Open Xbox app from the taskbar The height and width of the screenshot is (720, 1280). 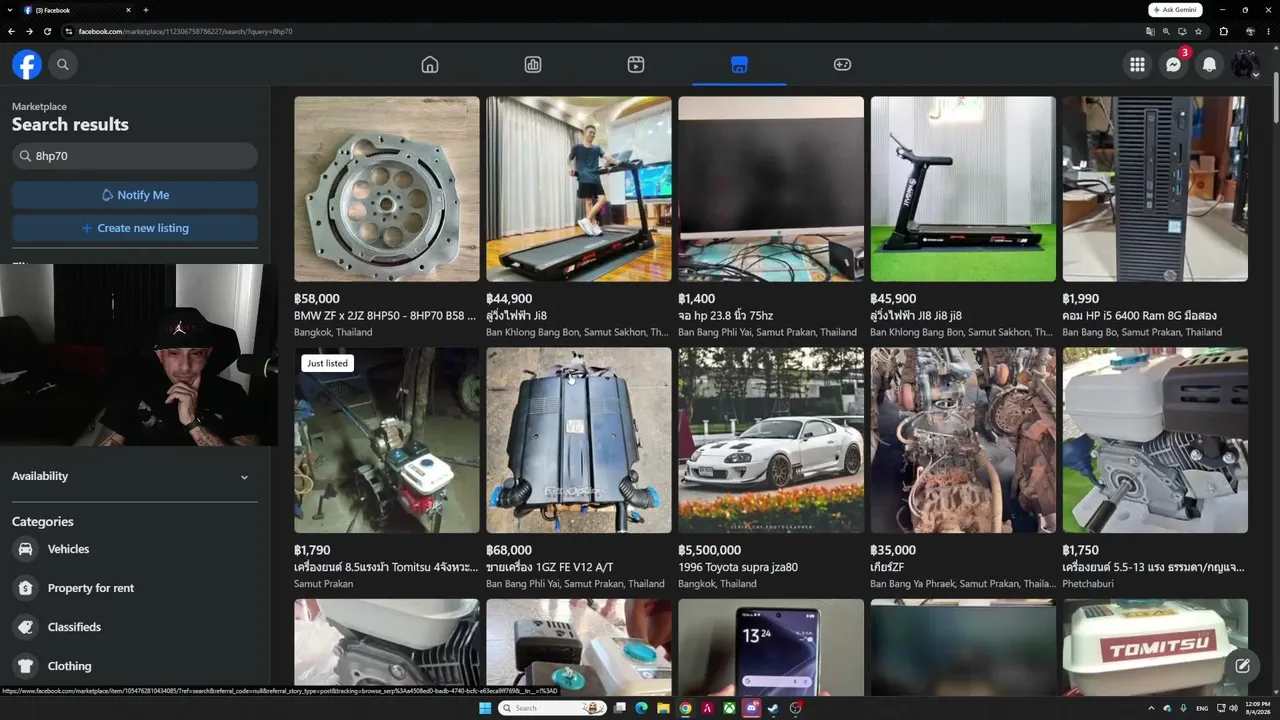point(729,708)
